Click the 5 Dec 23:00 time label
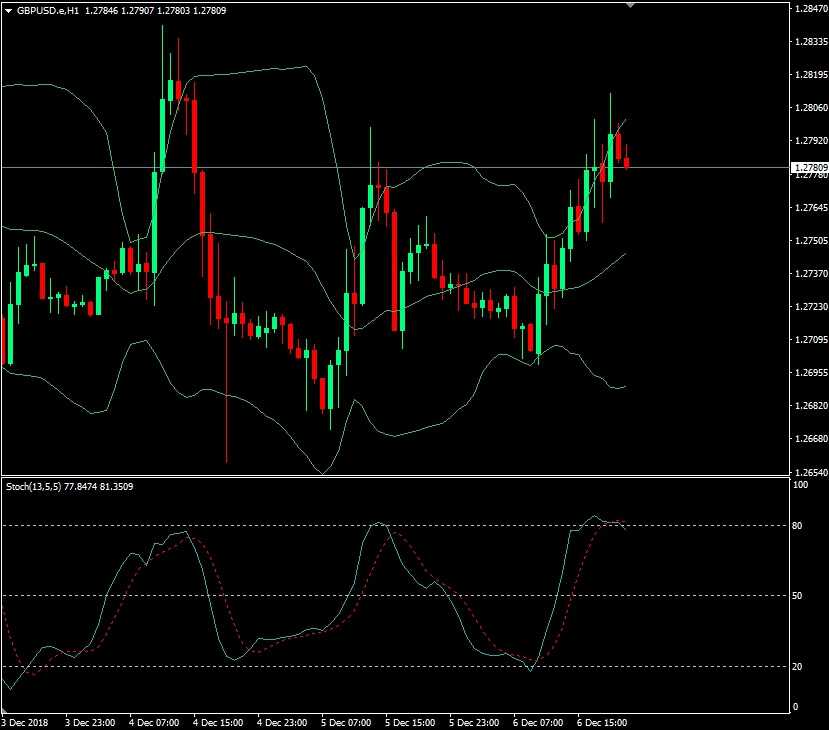This screenshot has width=829, height=730. click(474, 721)
